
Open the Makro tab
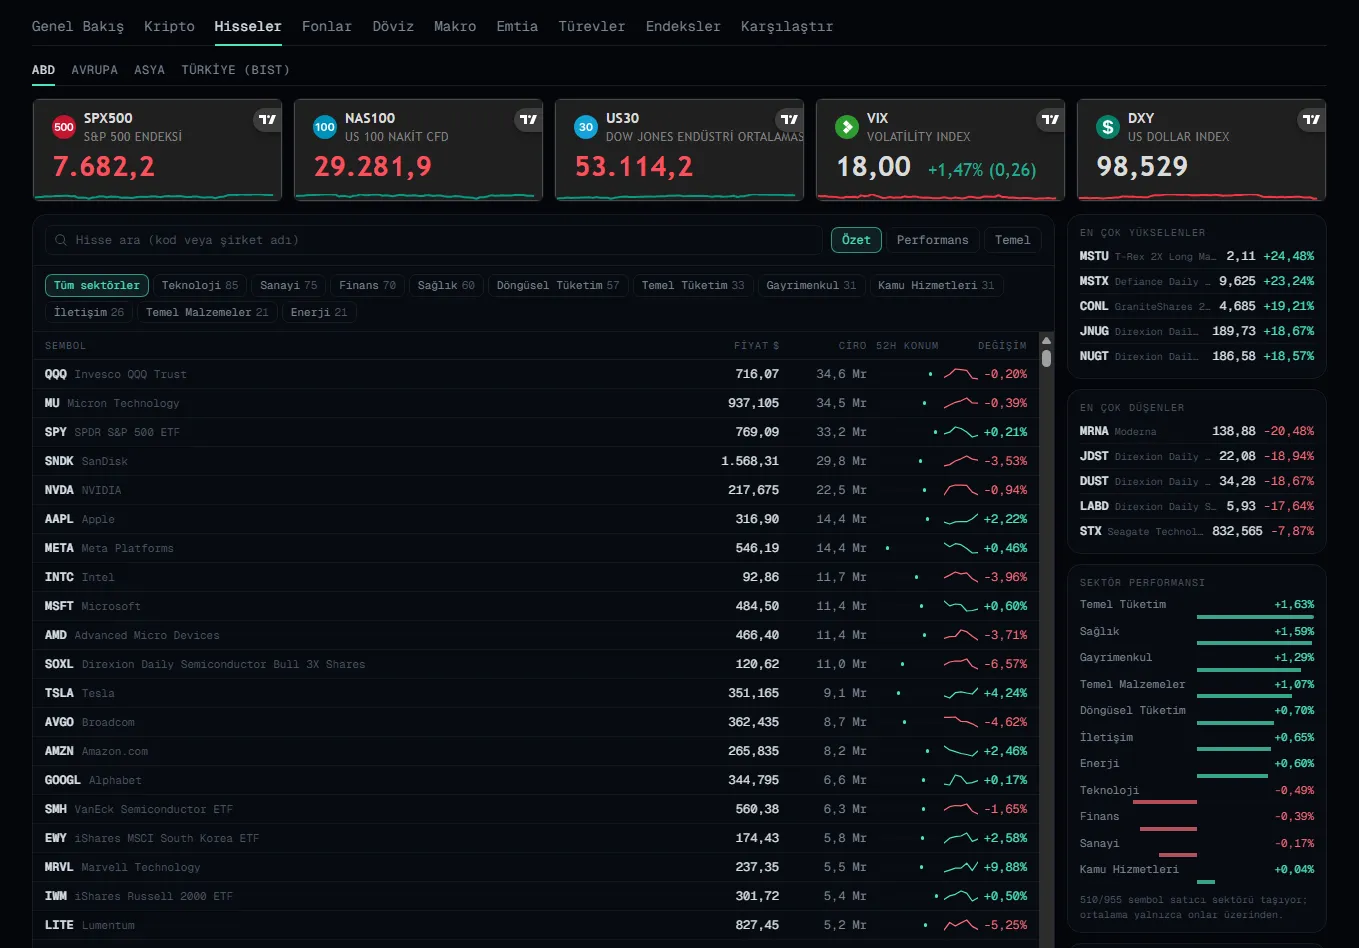tap(455, 26)
